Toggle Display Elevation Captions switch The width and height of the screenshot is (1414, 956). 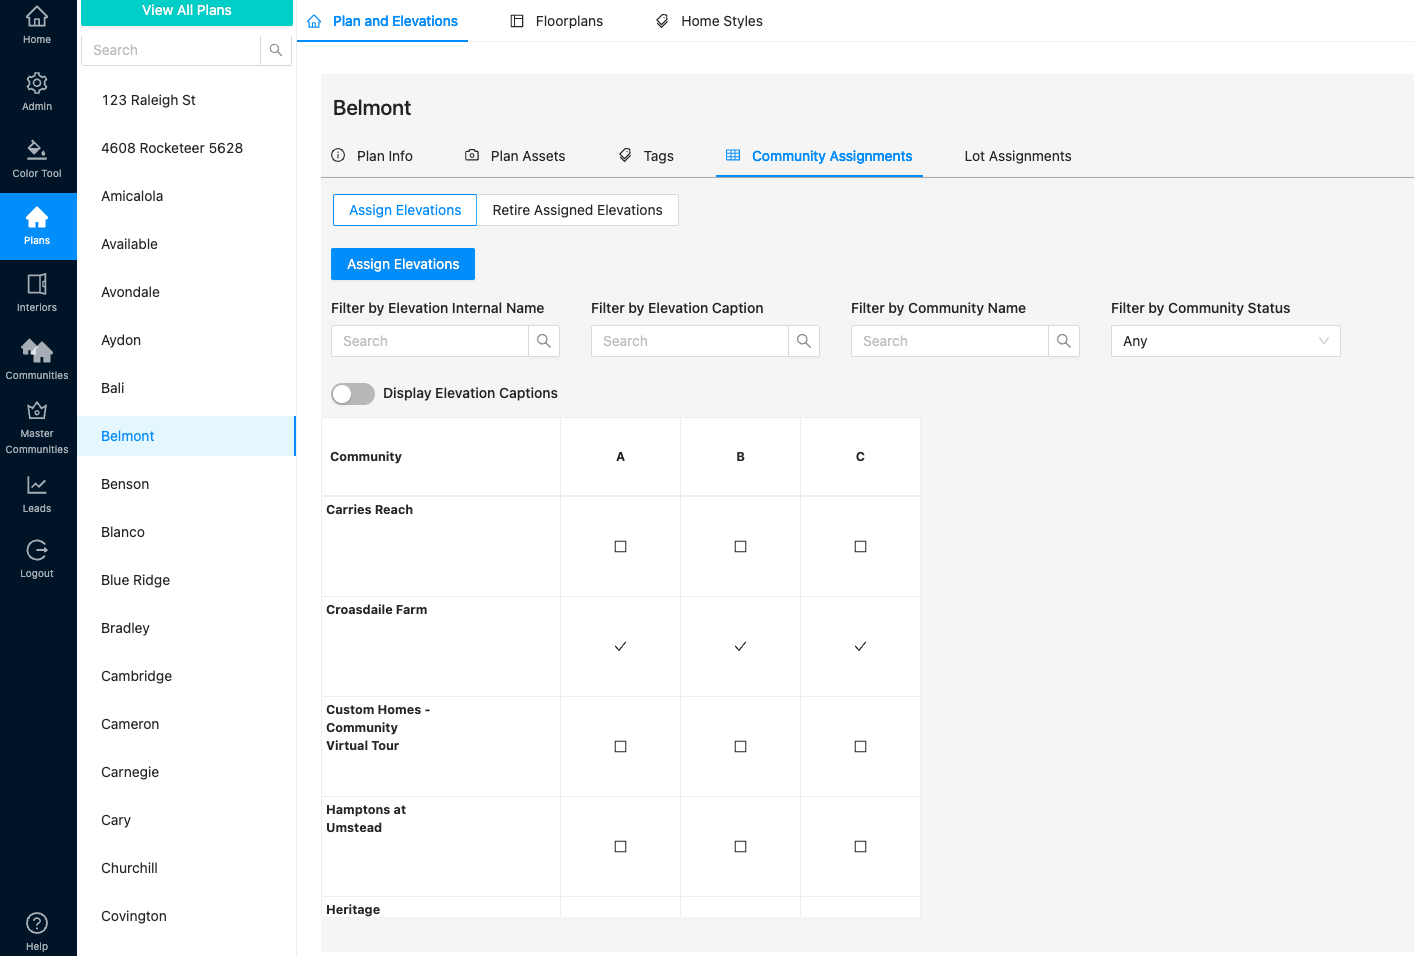(353, 394)
